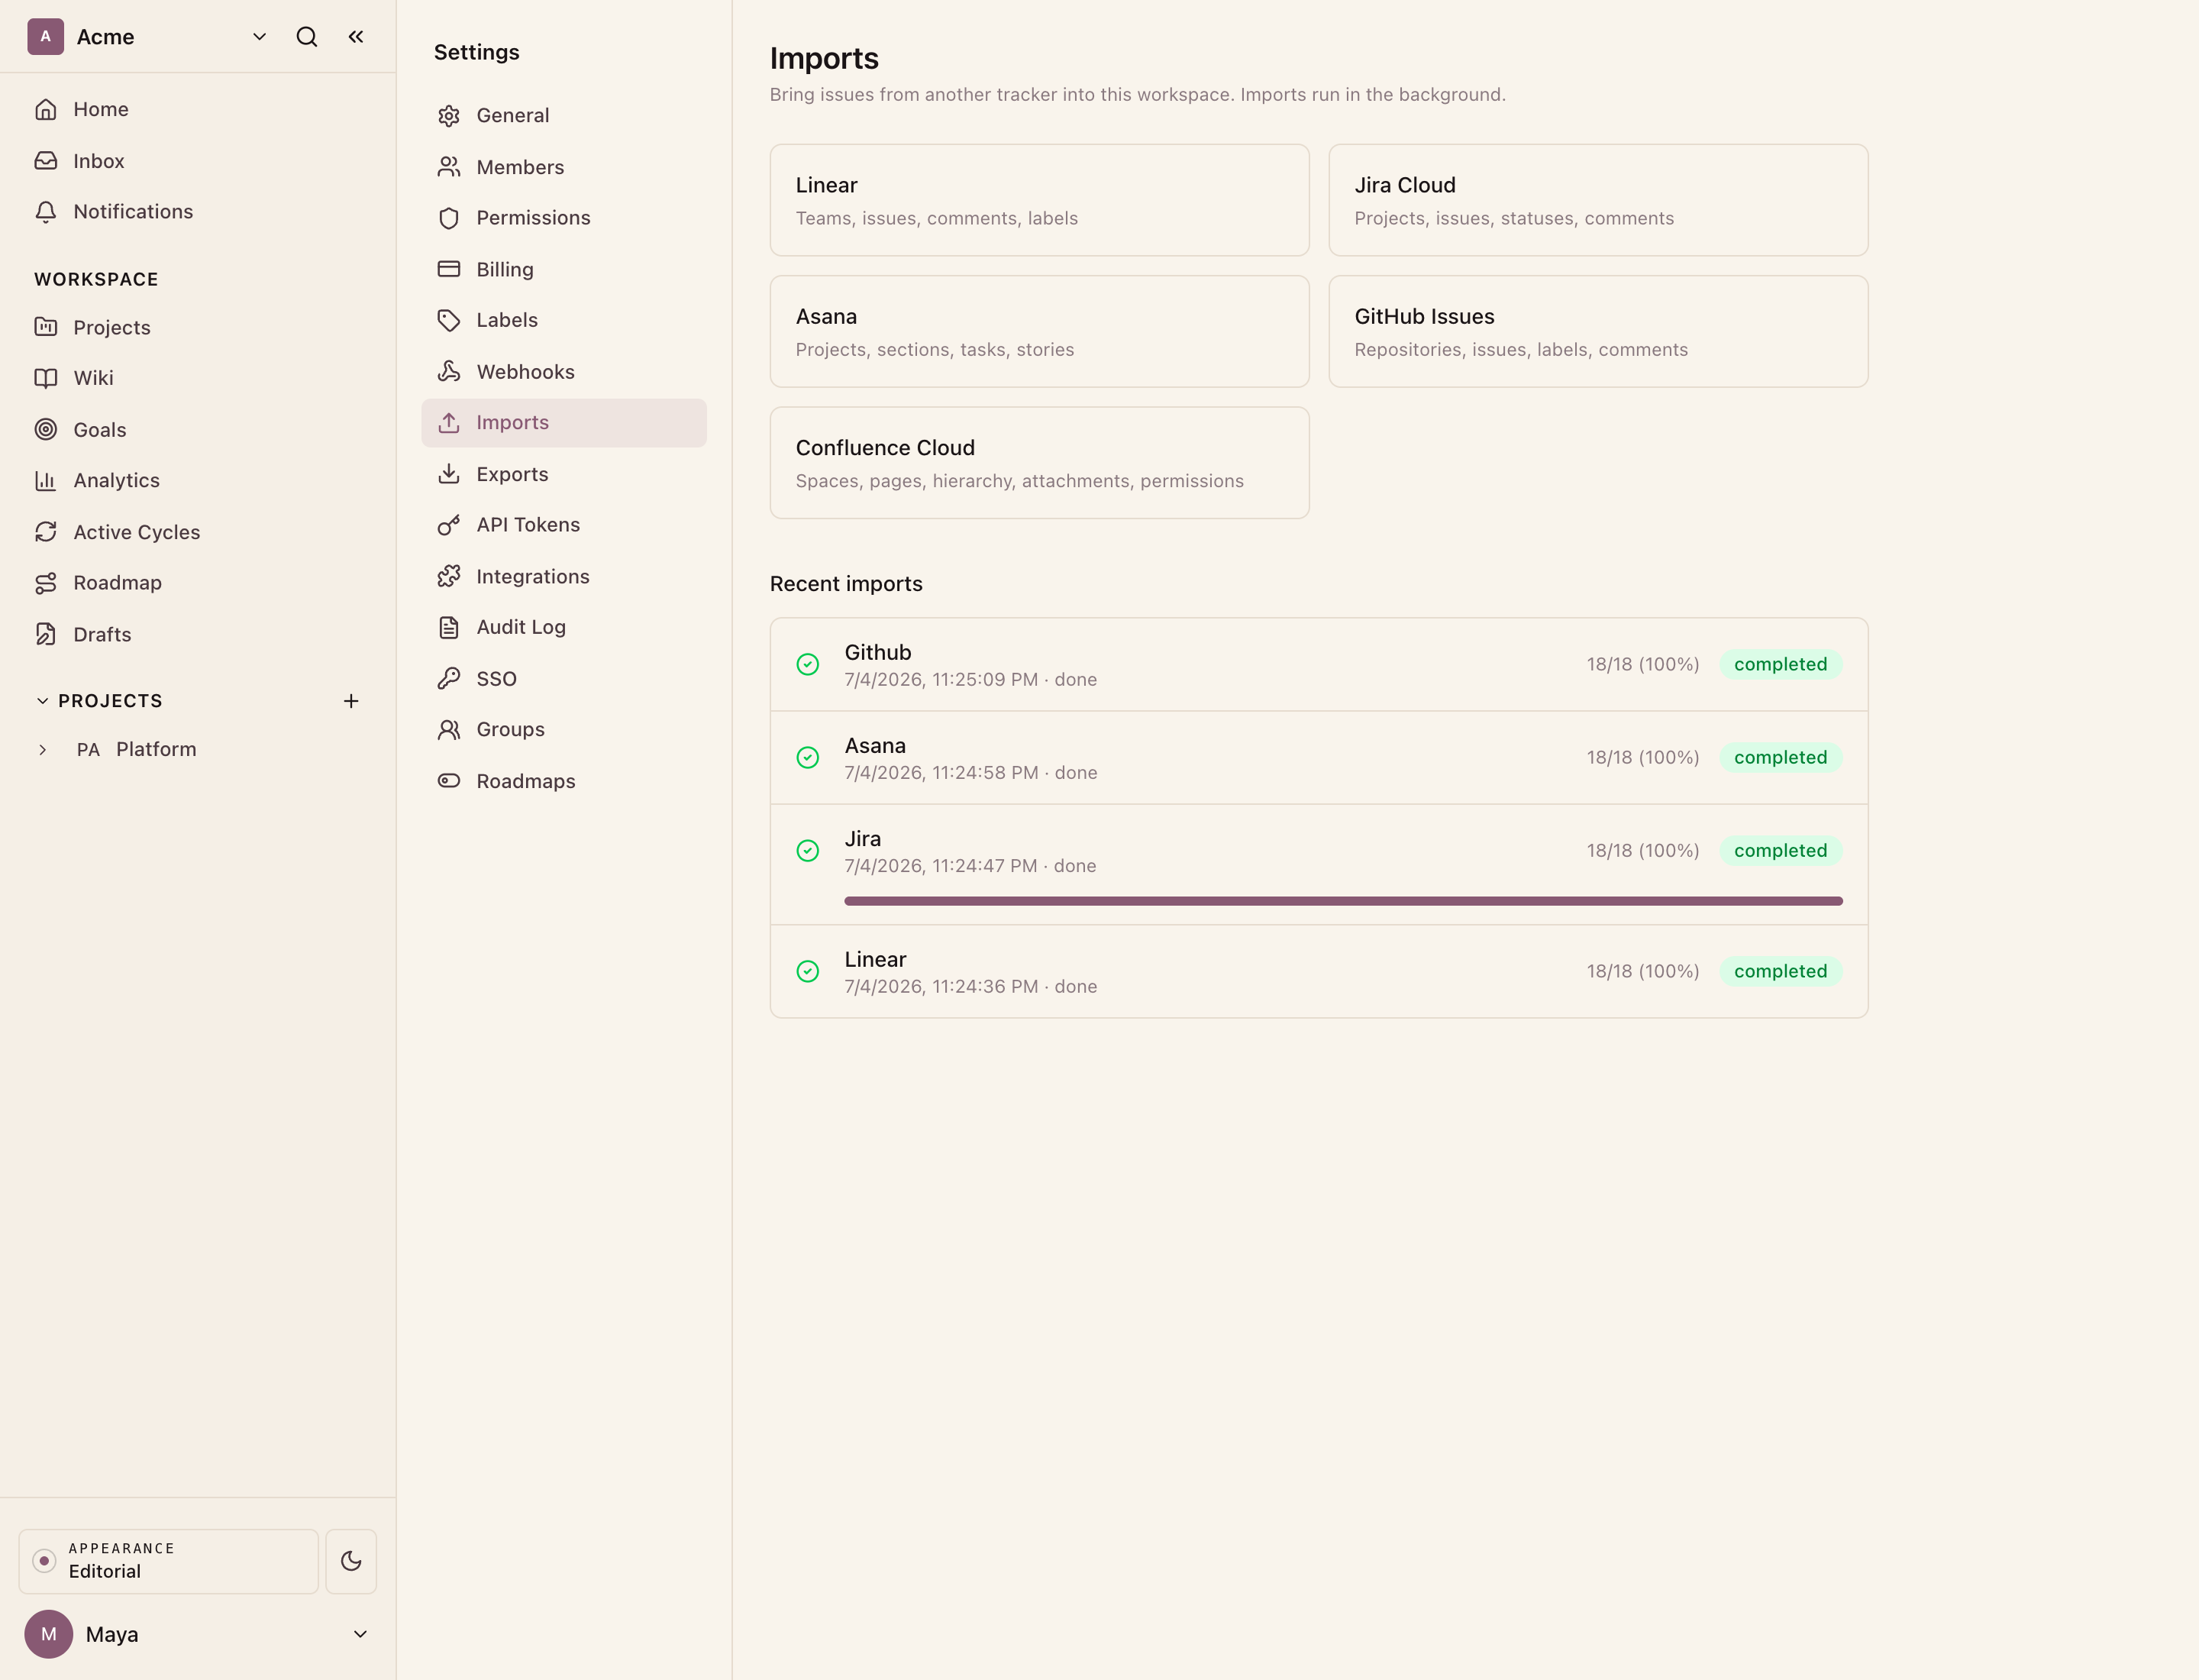Click Jira timestamp 7/4/2026, 11:24:47 PM
The width and height of the screenshot is (2199, 1680).
tap(940, 866)
